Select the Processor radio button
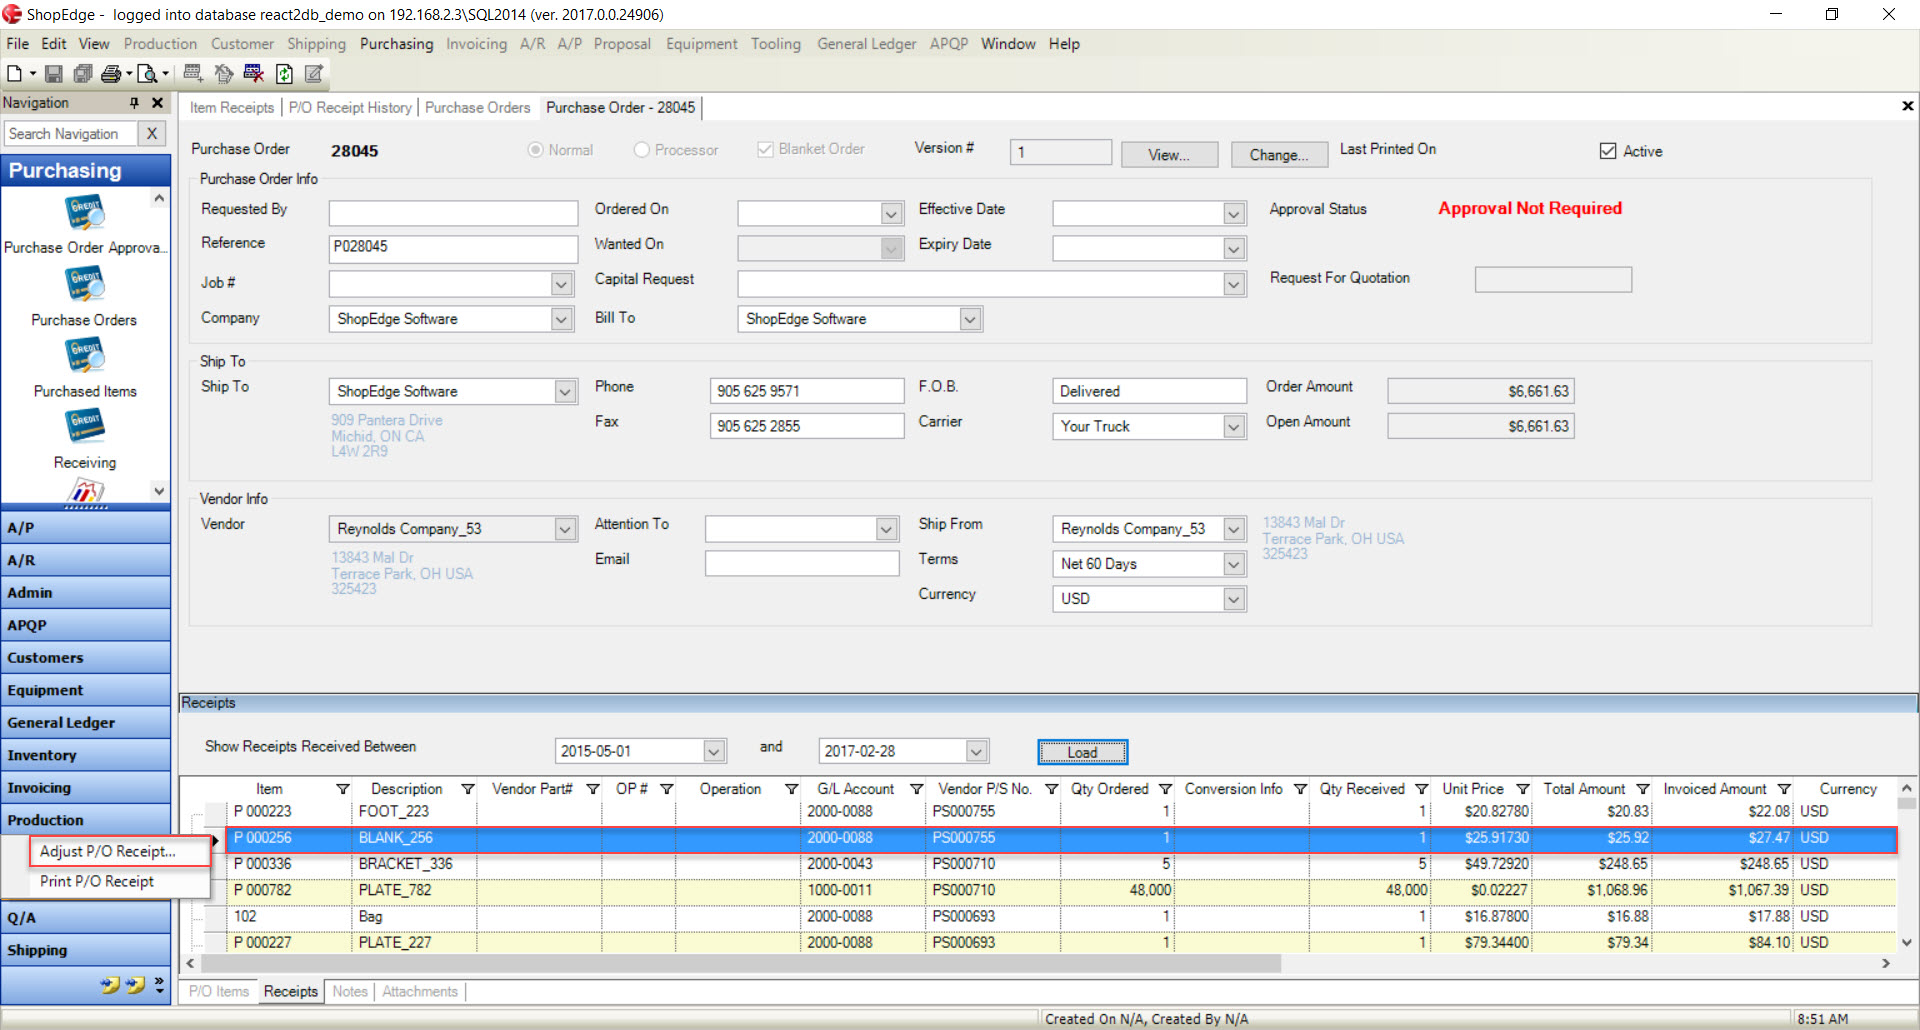The image size is (1920, 1030). point(642,150)
